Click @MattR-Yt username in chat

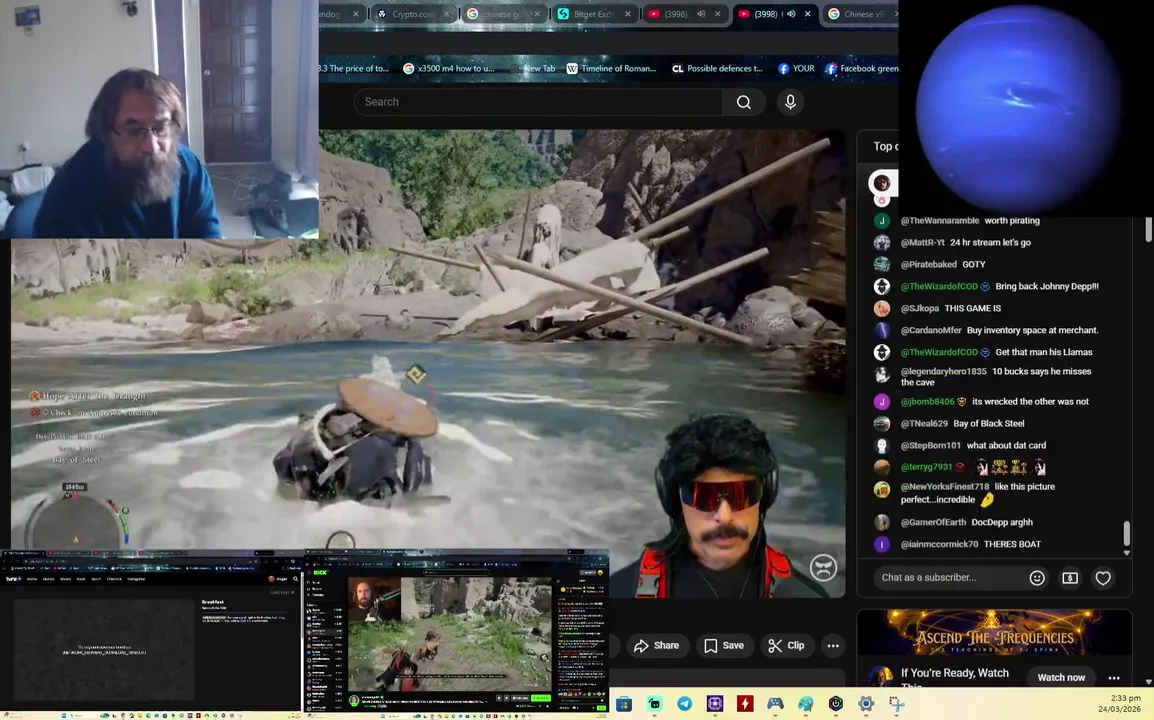pyautogui.click(x=922, y=242)
